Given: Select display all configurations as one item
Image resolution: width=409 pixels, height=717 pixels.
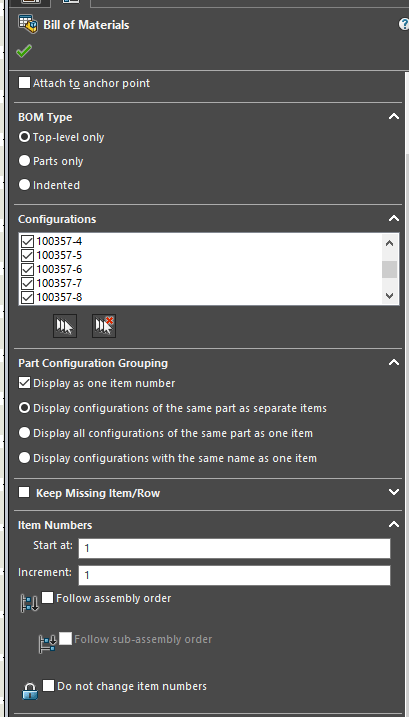Looking at the screenshot, I should (24, 433).
